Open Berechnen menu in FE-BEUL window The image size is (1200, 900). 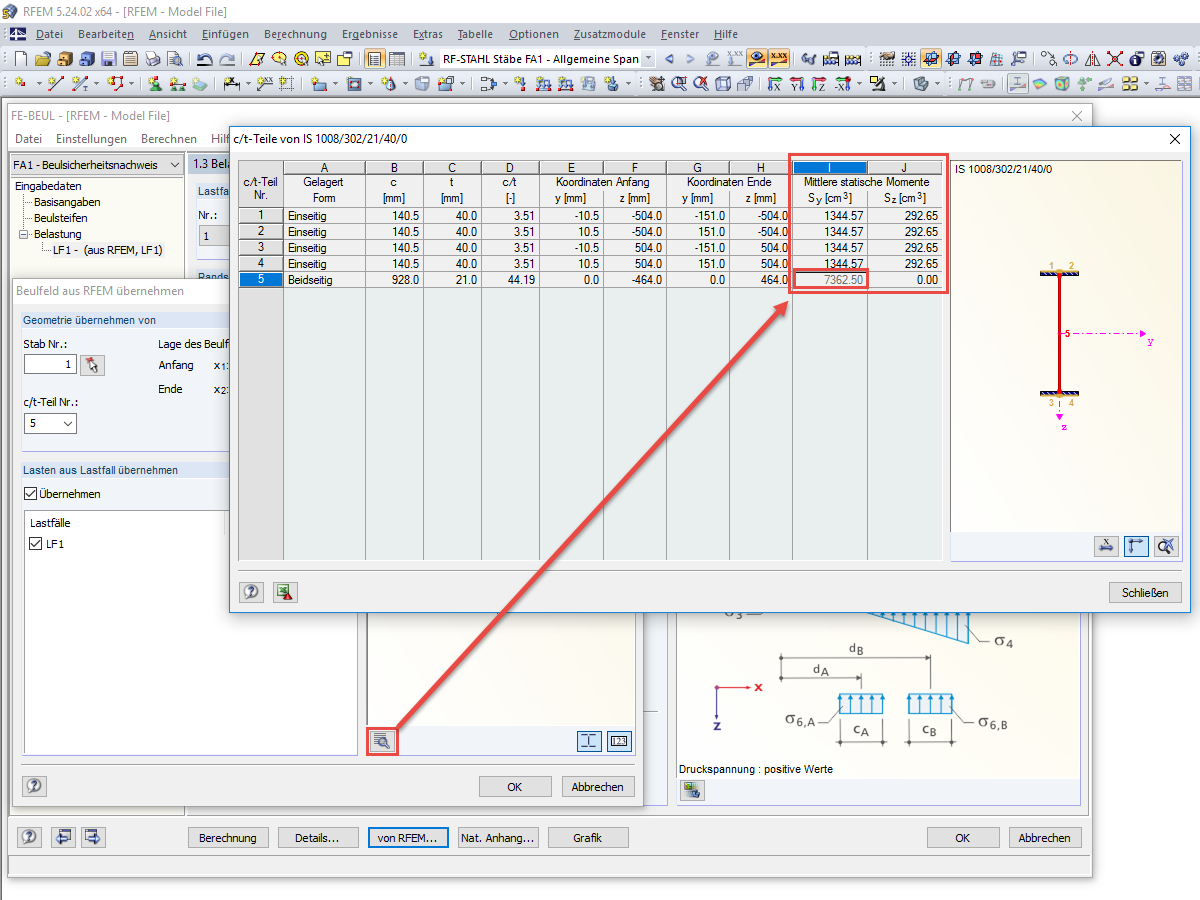(169, 139)
